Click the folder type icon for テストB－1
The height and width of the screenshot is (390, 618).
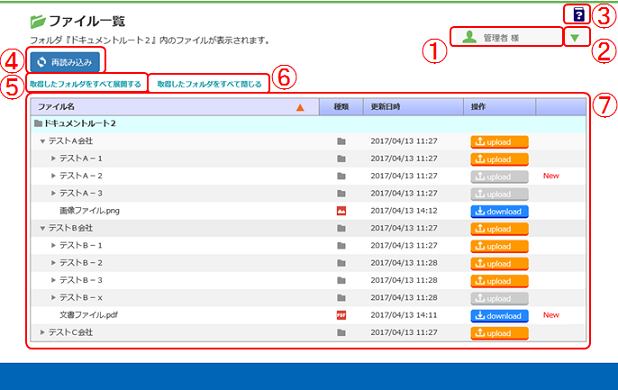[x=341, y=246]
